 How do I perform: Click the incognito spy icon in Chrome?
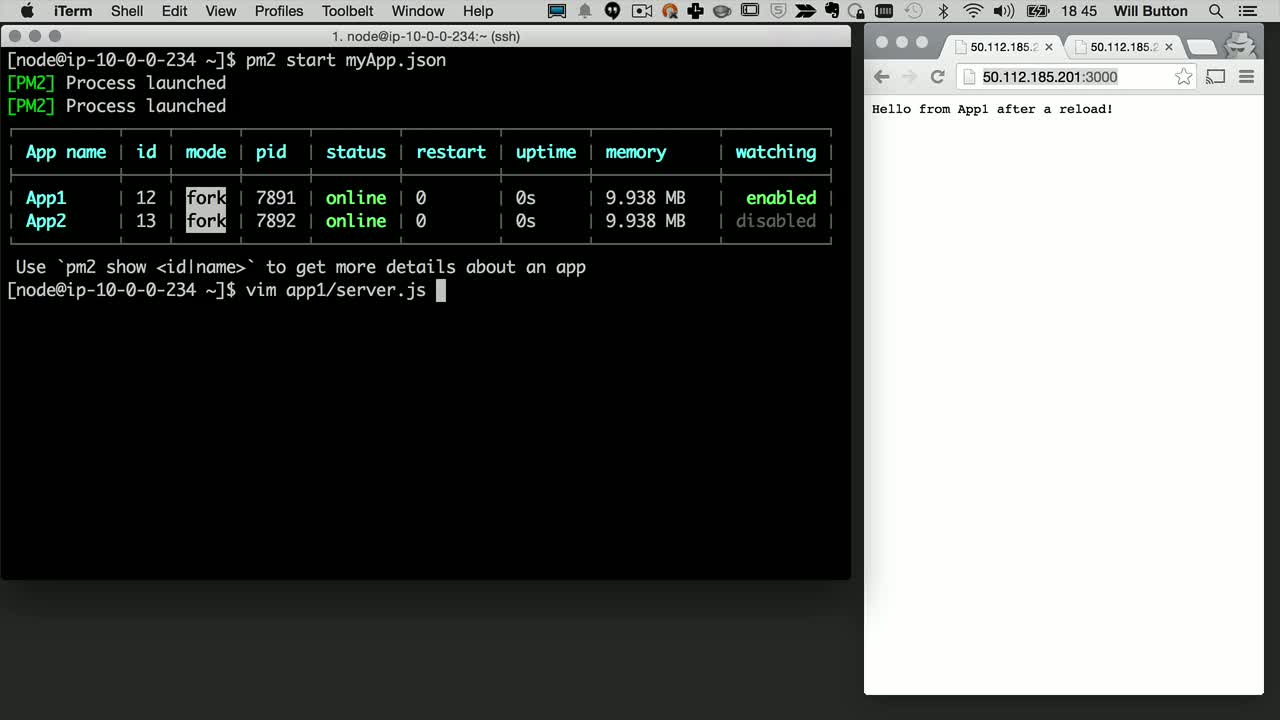[1240, 45]
